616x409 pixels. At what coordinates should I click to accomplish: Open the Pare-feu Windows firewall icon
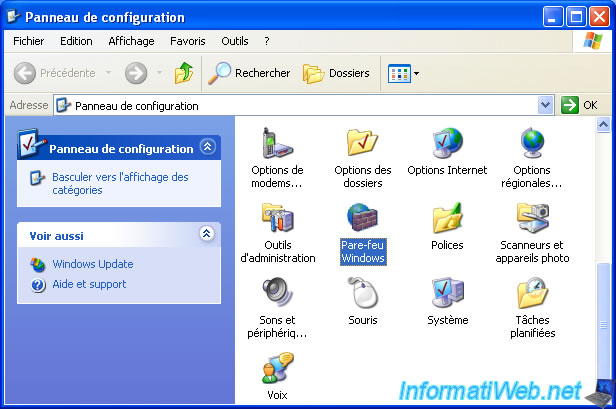point(362,218)
